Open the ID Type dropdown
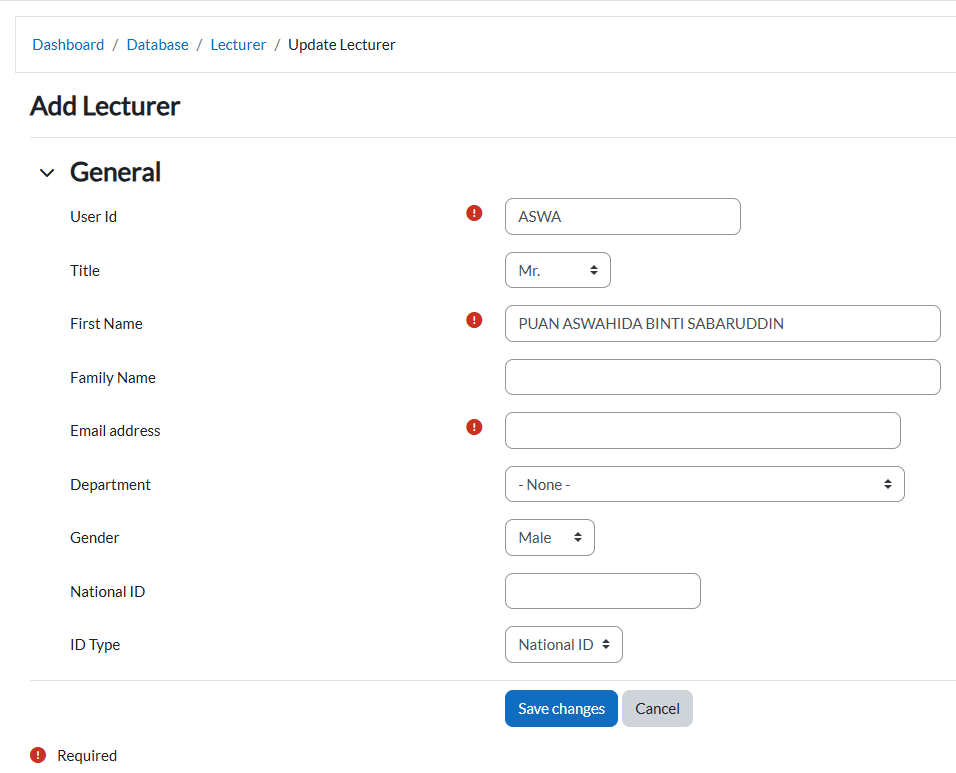 click(x=563, y=645)
